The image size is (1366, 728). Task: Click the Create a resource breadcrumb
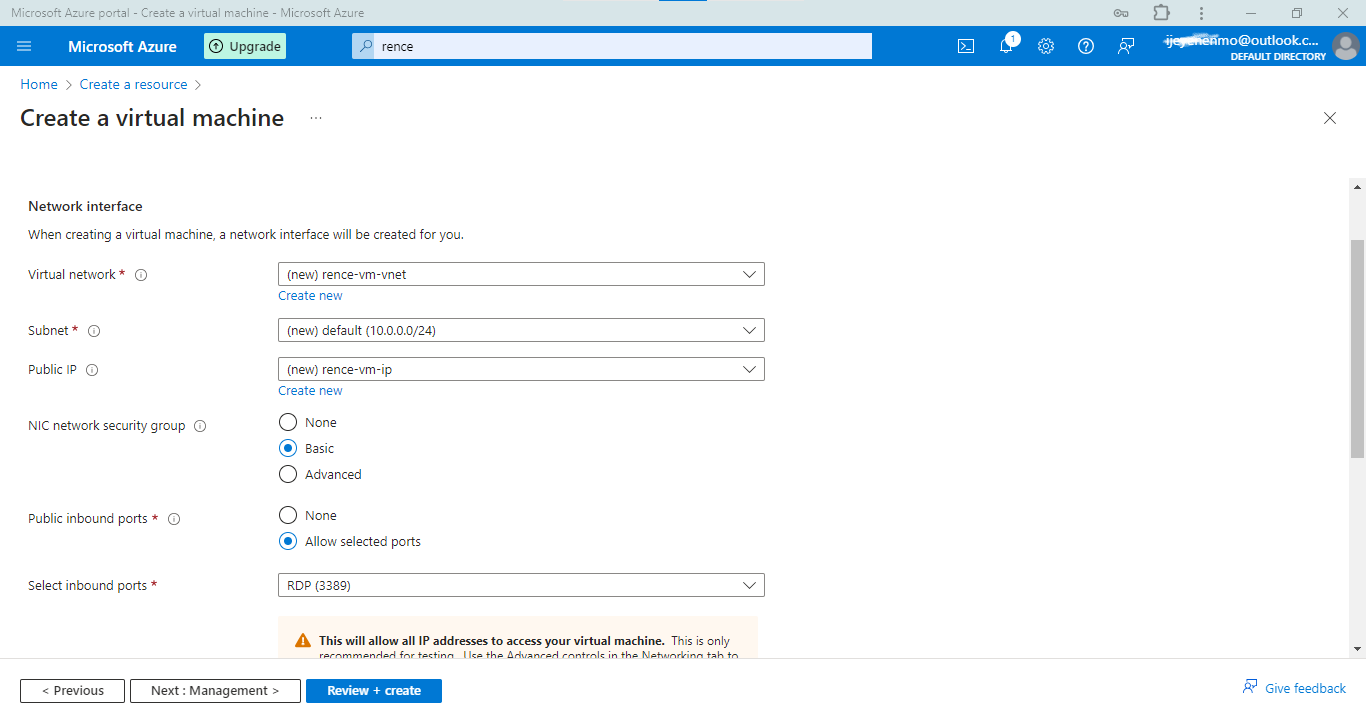click(134, 85)
